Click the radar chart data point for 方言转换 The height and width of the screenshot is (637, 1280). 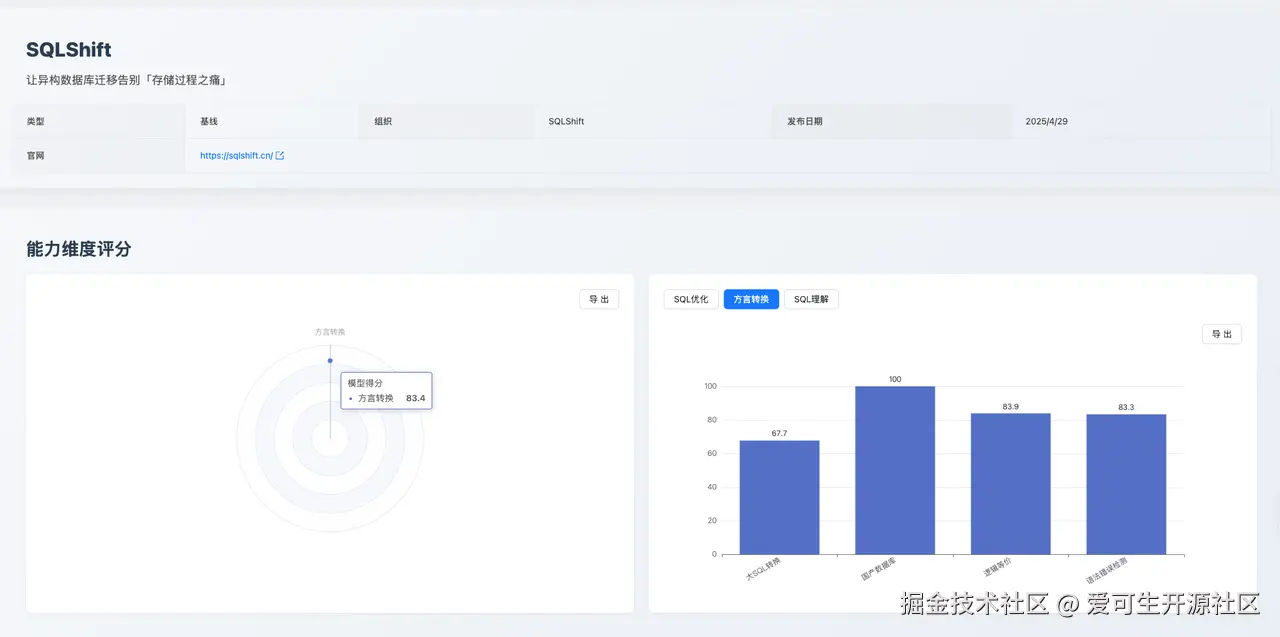coord(330,360)
